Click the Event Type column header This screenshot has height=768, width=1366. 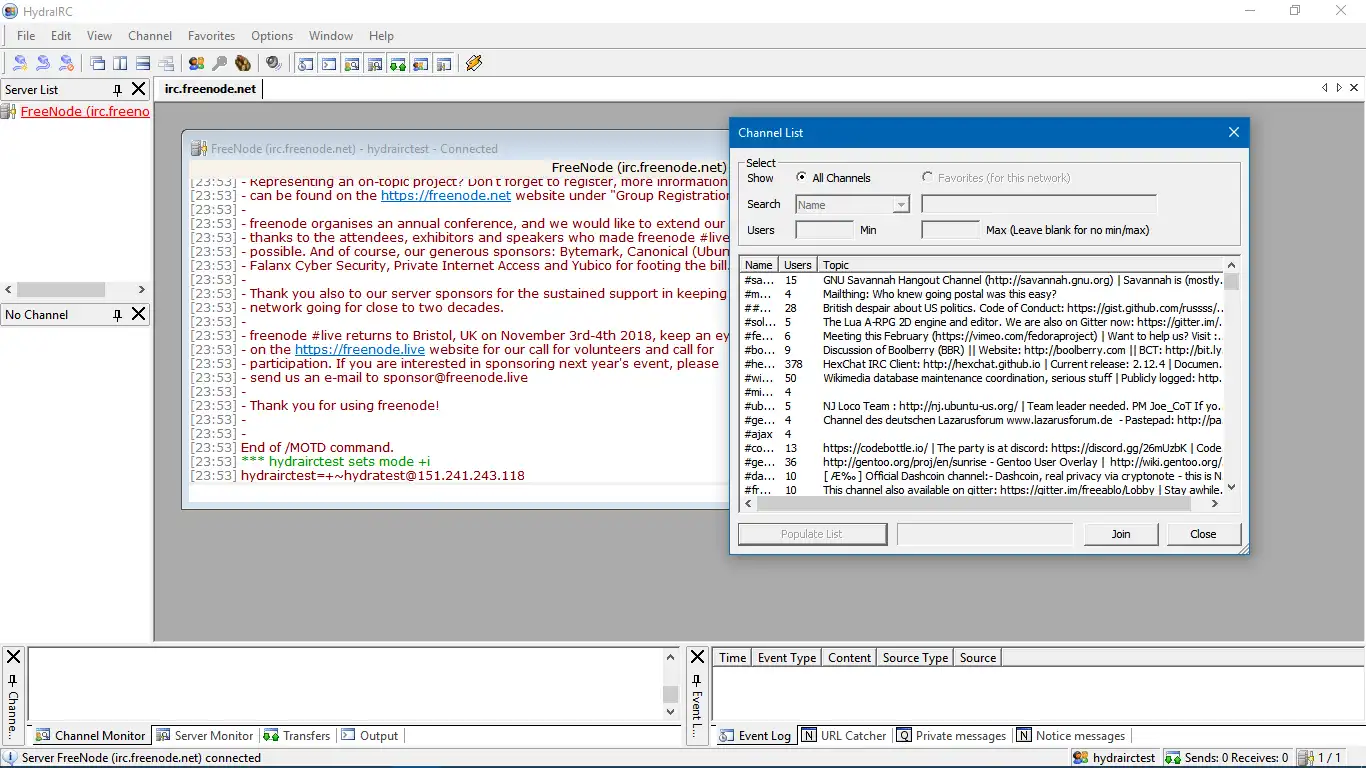[x=786, y=657]
